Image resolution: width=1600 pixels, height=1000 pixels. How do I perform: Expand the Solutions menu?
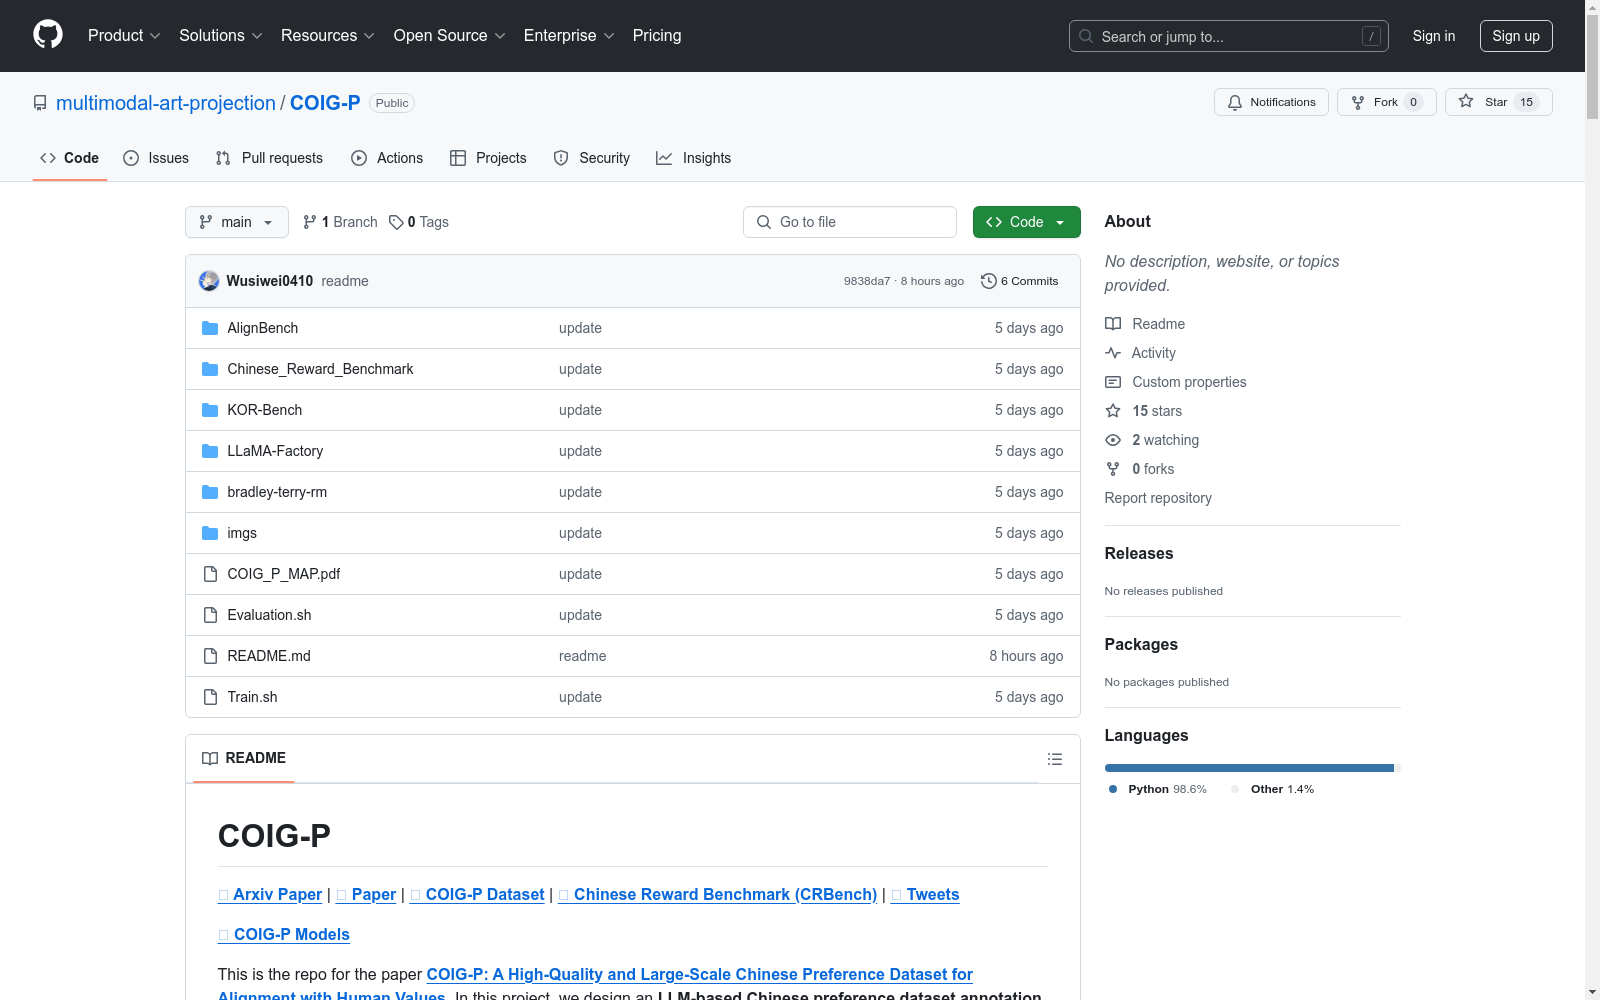221,36
